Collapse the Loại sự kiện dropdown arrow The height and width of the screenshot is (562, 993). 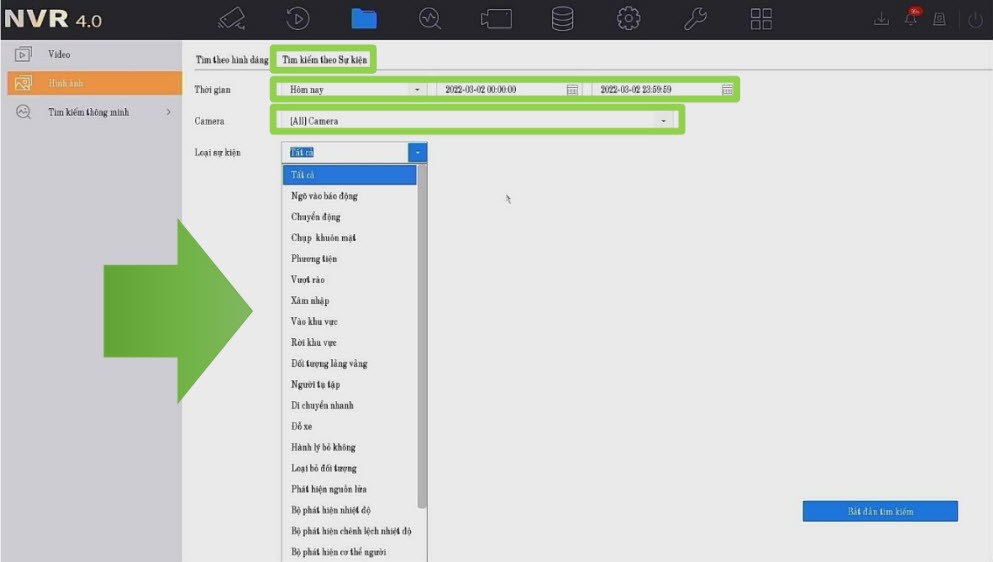coord(417,153)
